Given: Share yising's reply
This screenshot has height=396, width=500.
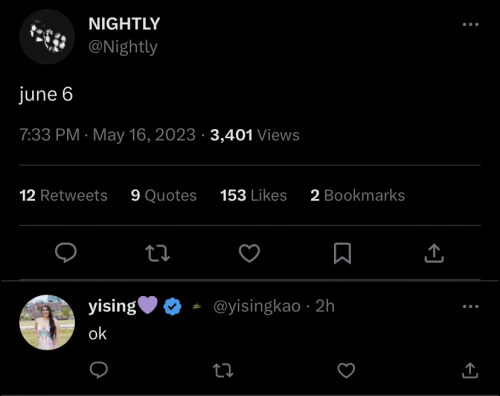Looking at the screenshot, I should click(470, 370).
